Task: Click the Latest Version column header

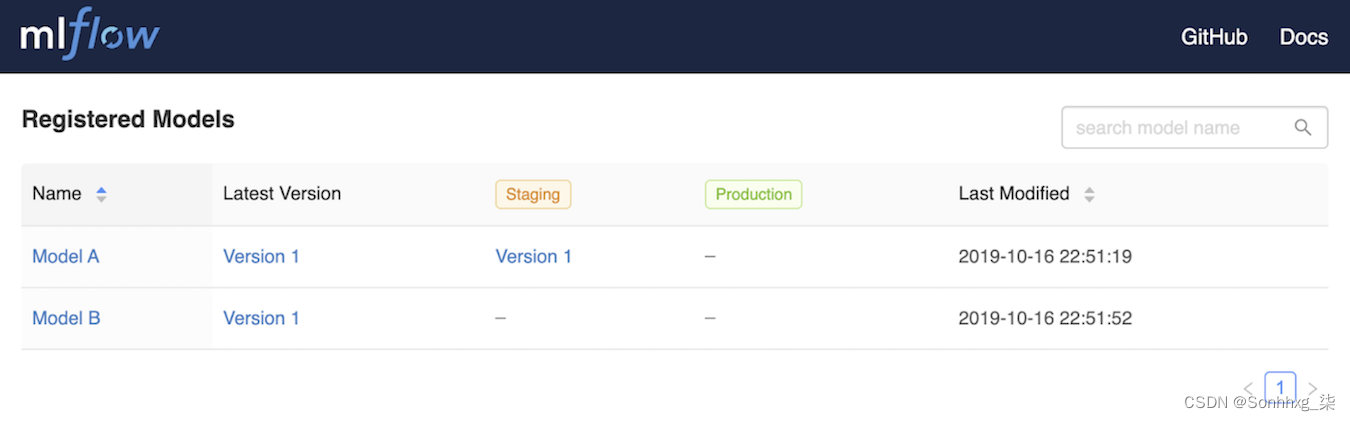Action: tap(282, 194)
